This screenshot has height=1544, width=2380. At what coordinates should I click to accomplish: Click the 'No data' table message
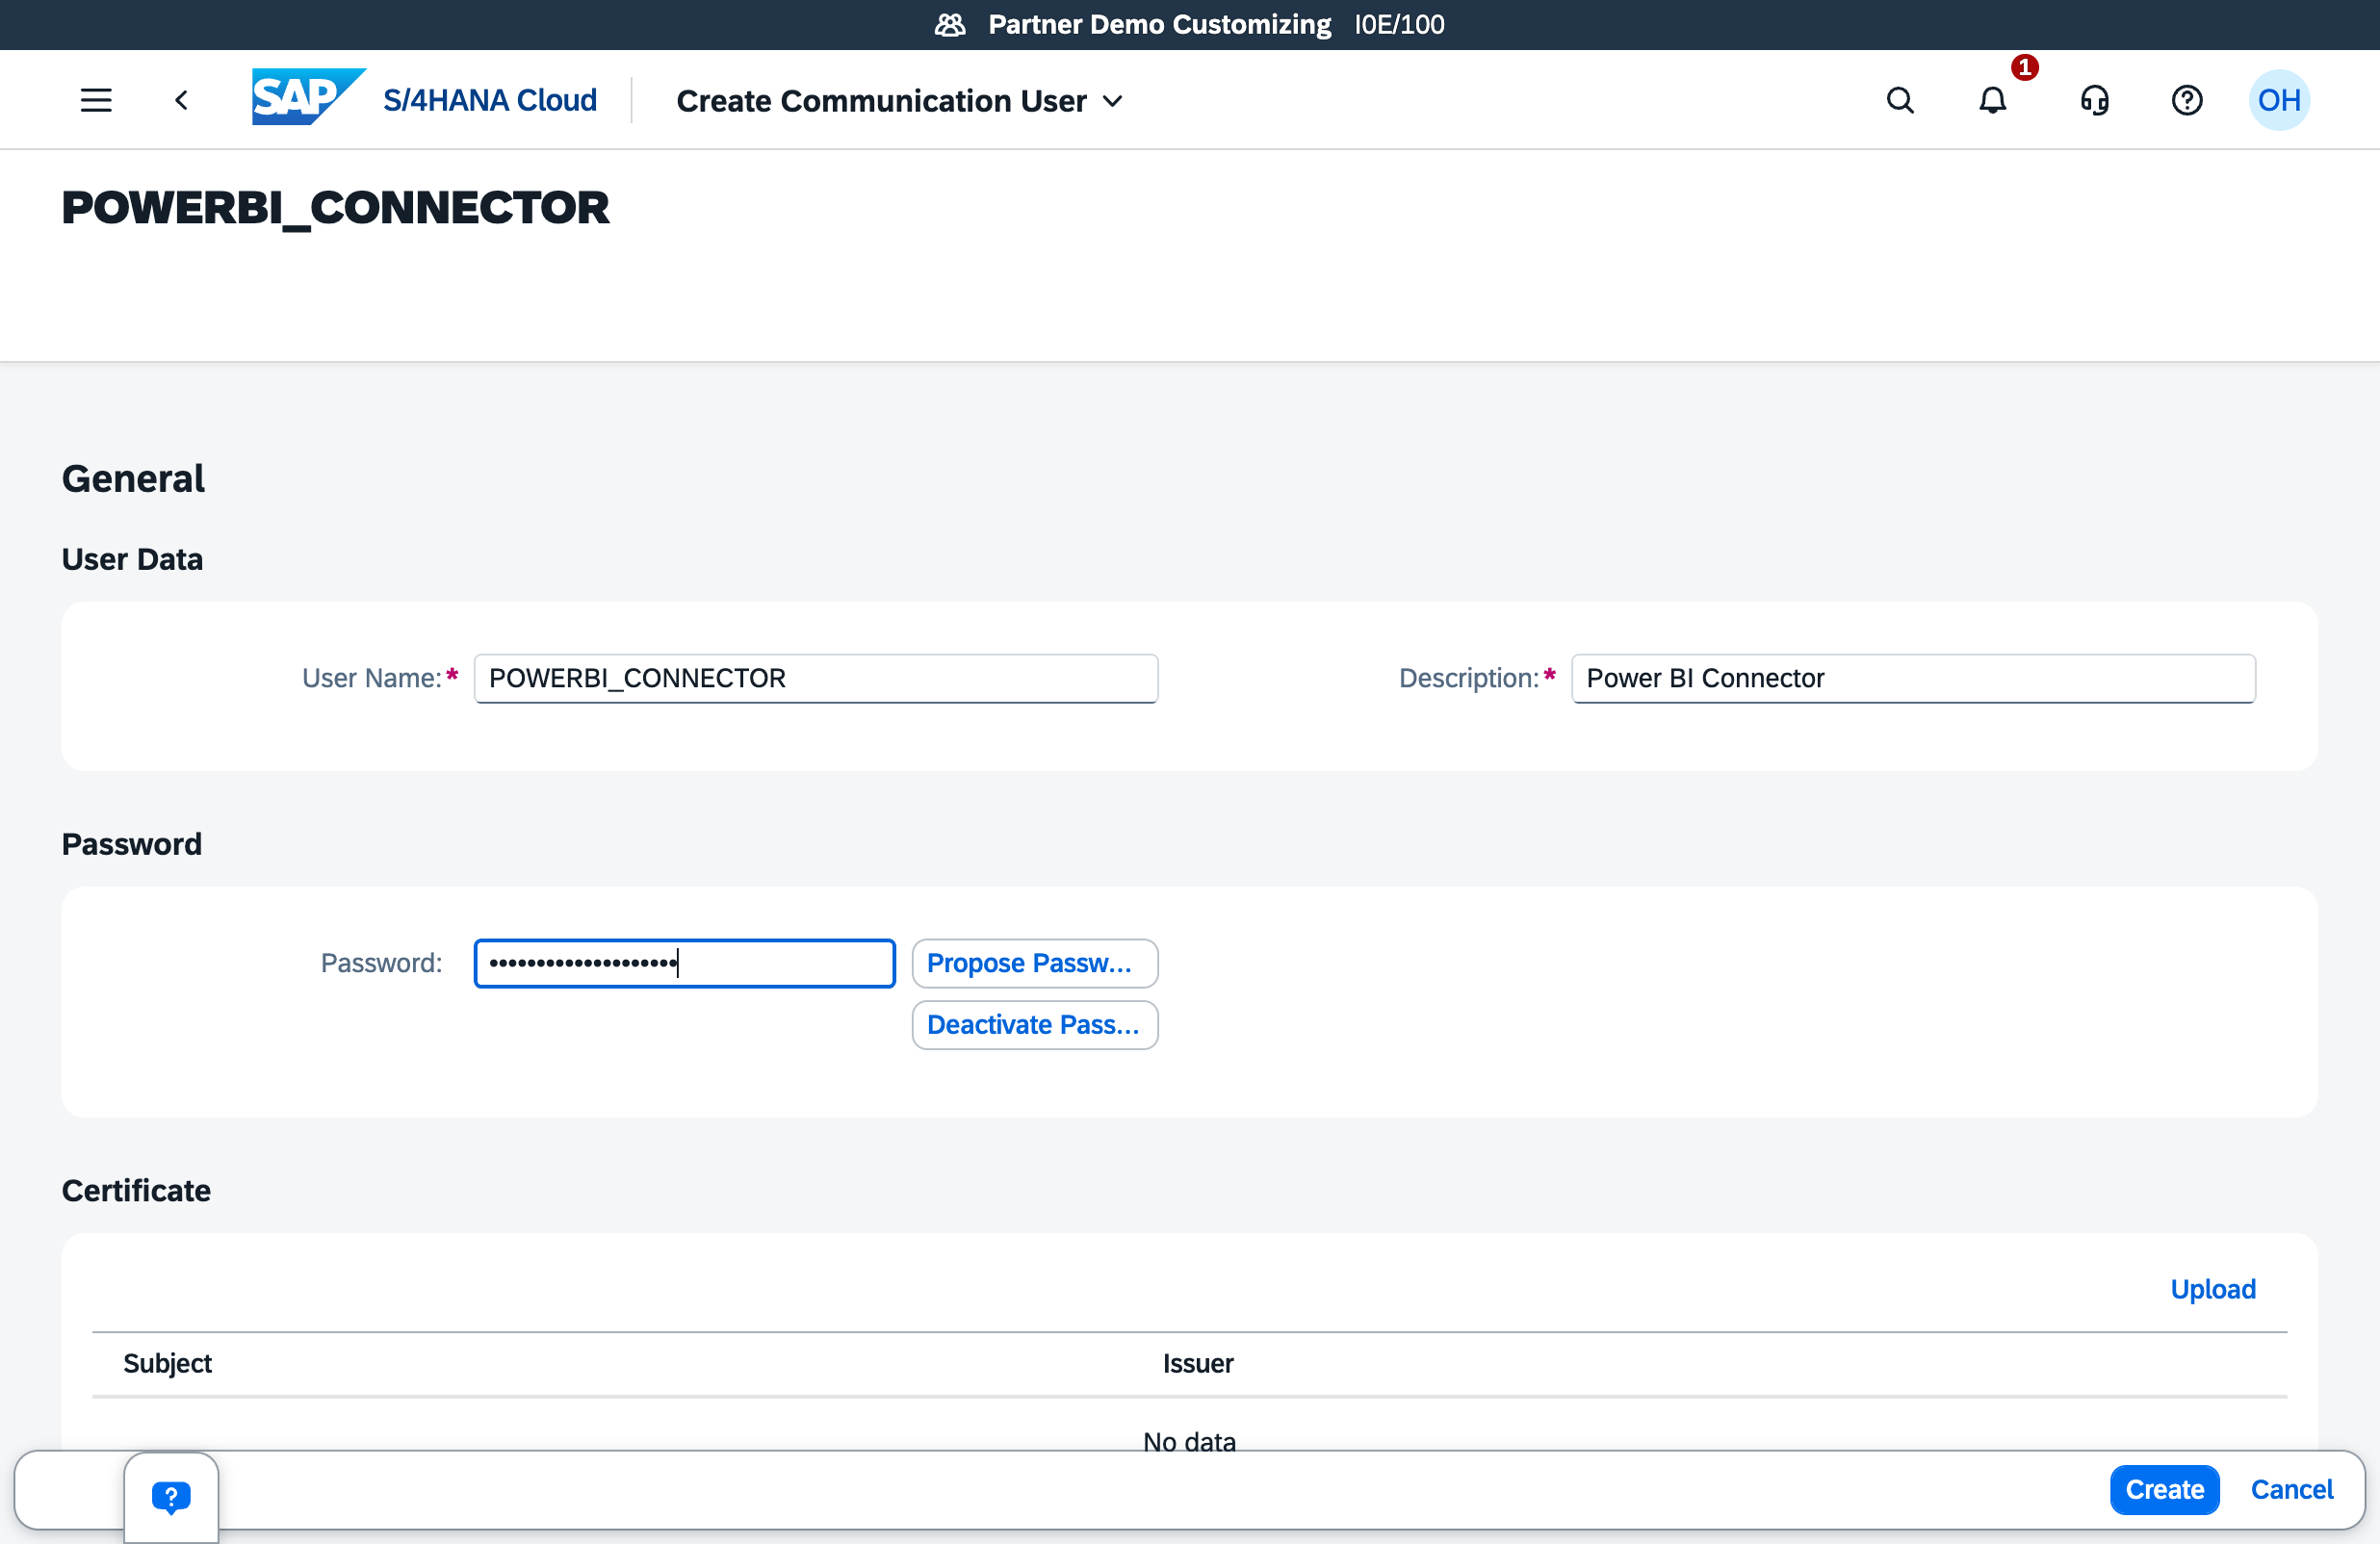click(x=1189, y=1442)
